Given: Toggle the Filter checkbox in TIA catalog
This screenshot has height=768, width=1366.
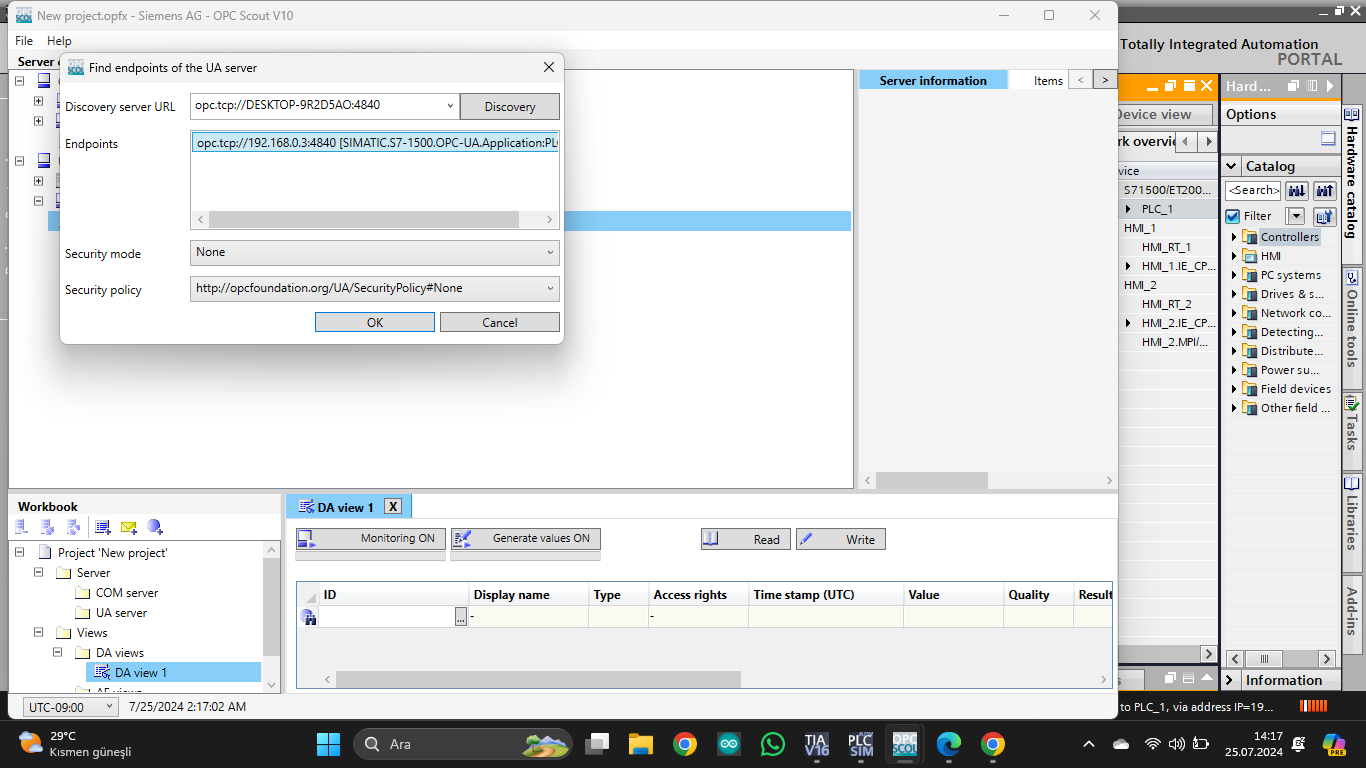Looking at the screenshot, I should (1233, 216).
